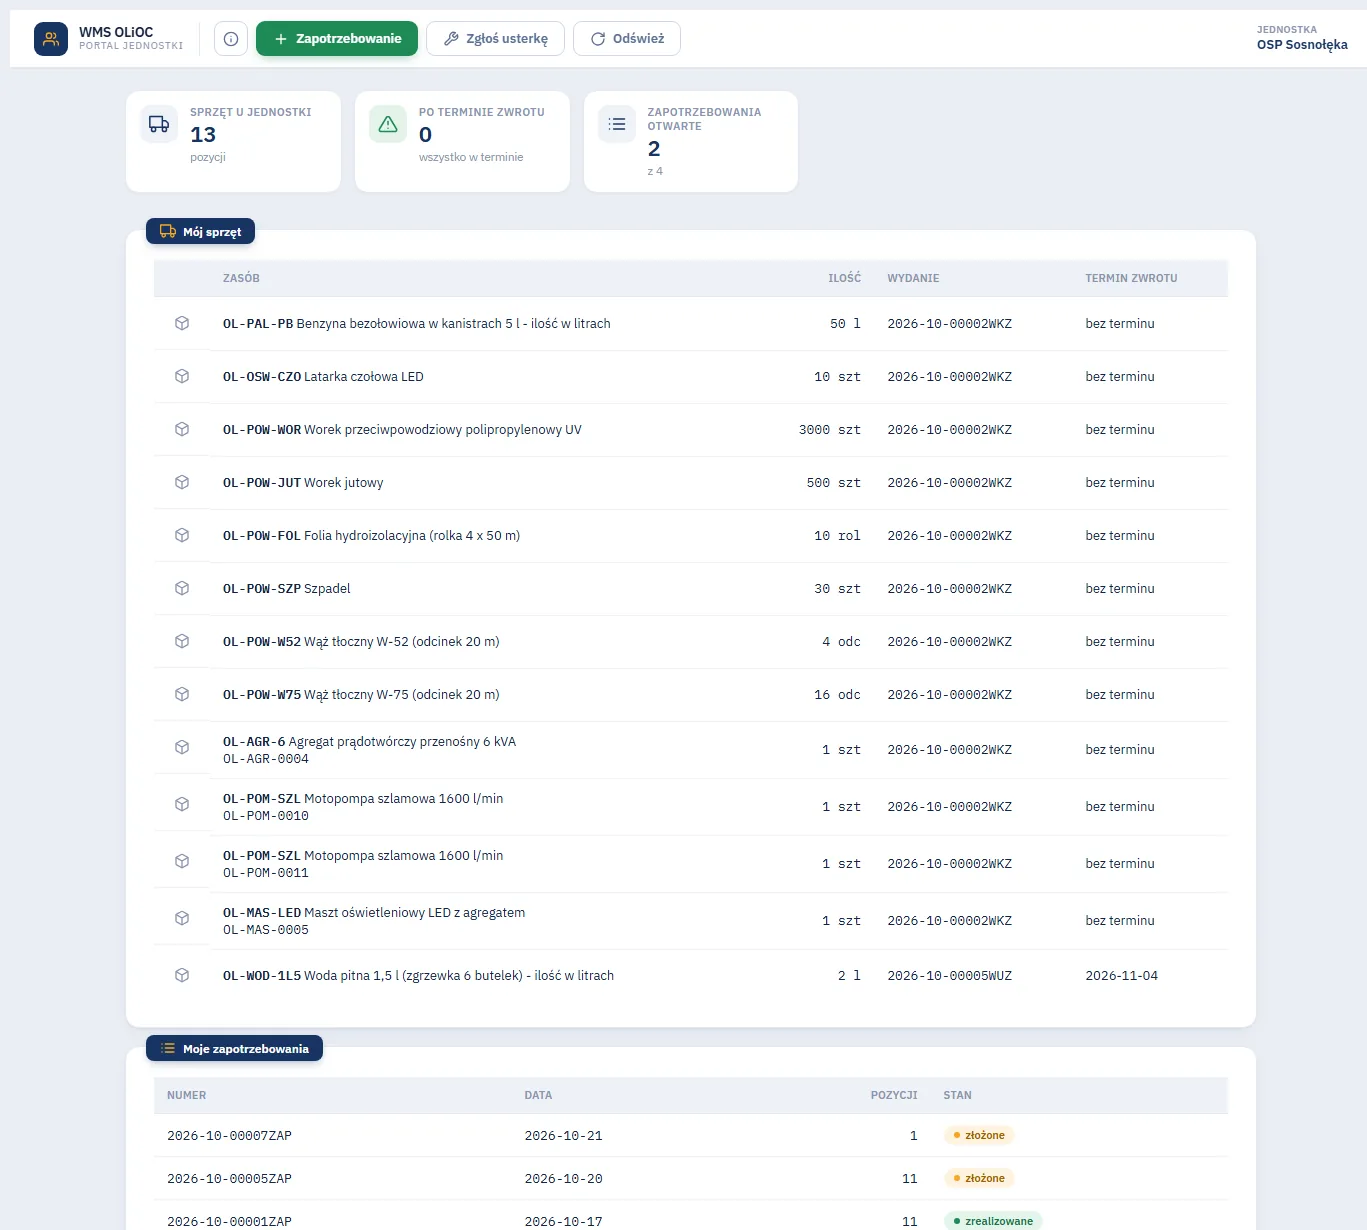The image size is (1367, 1230).
Task: Click the Zasób column header
Action: coord(241,278)
